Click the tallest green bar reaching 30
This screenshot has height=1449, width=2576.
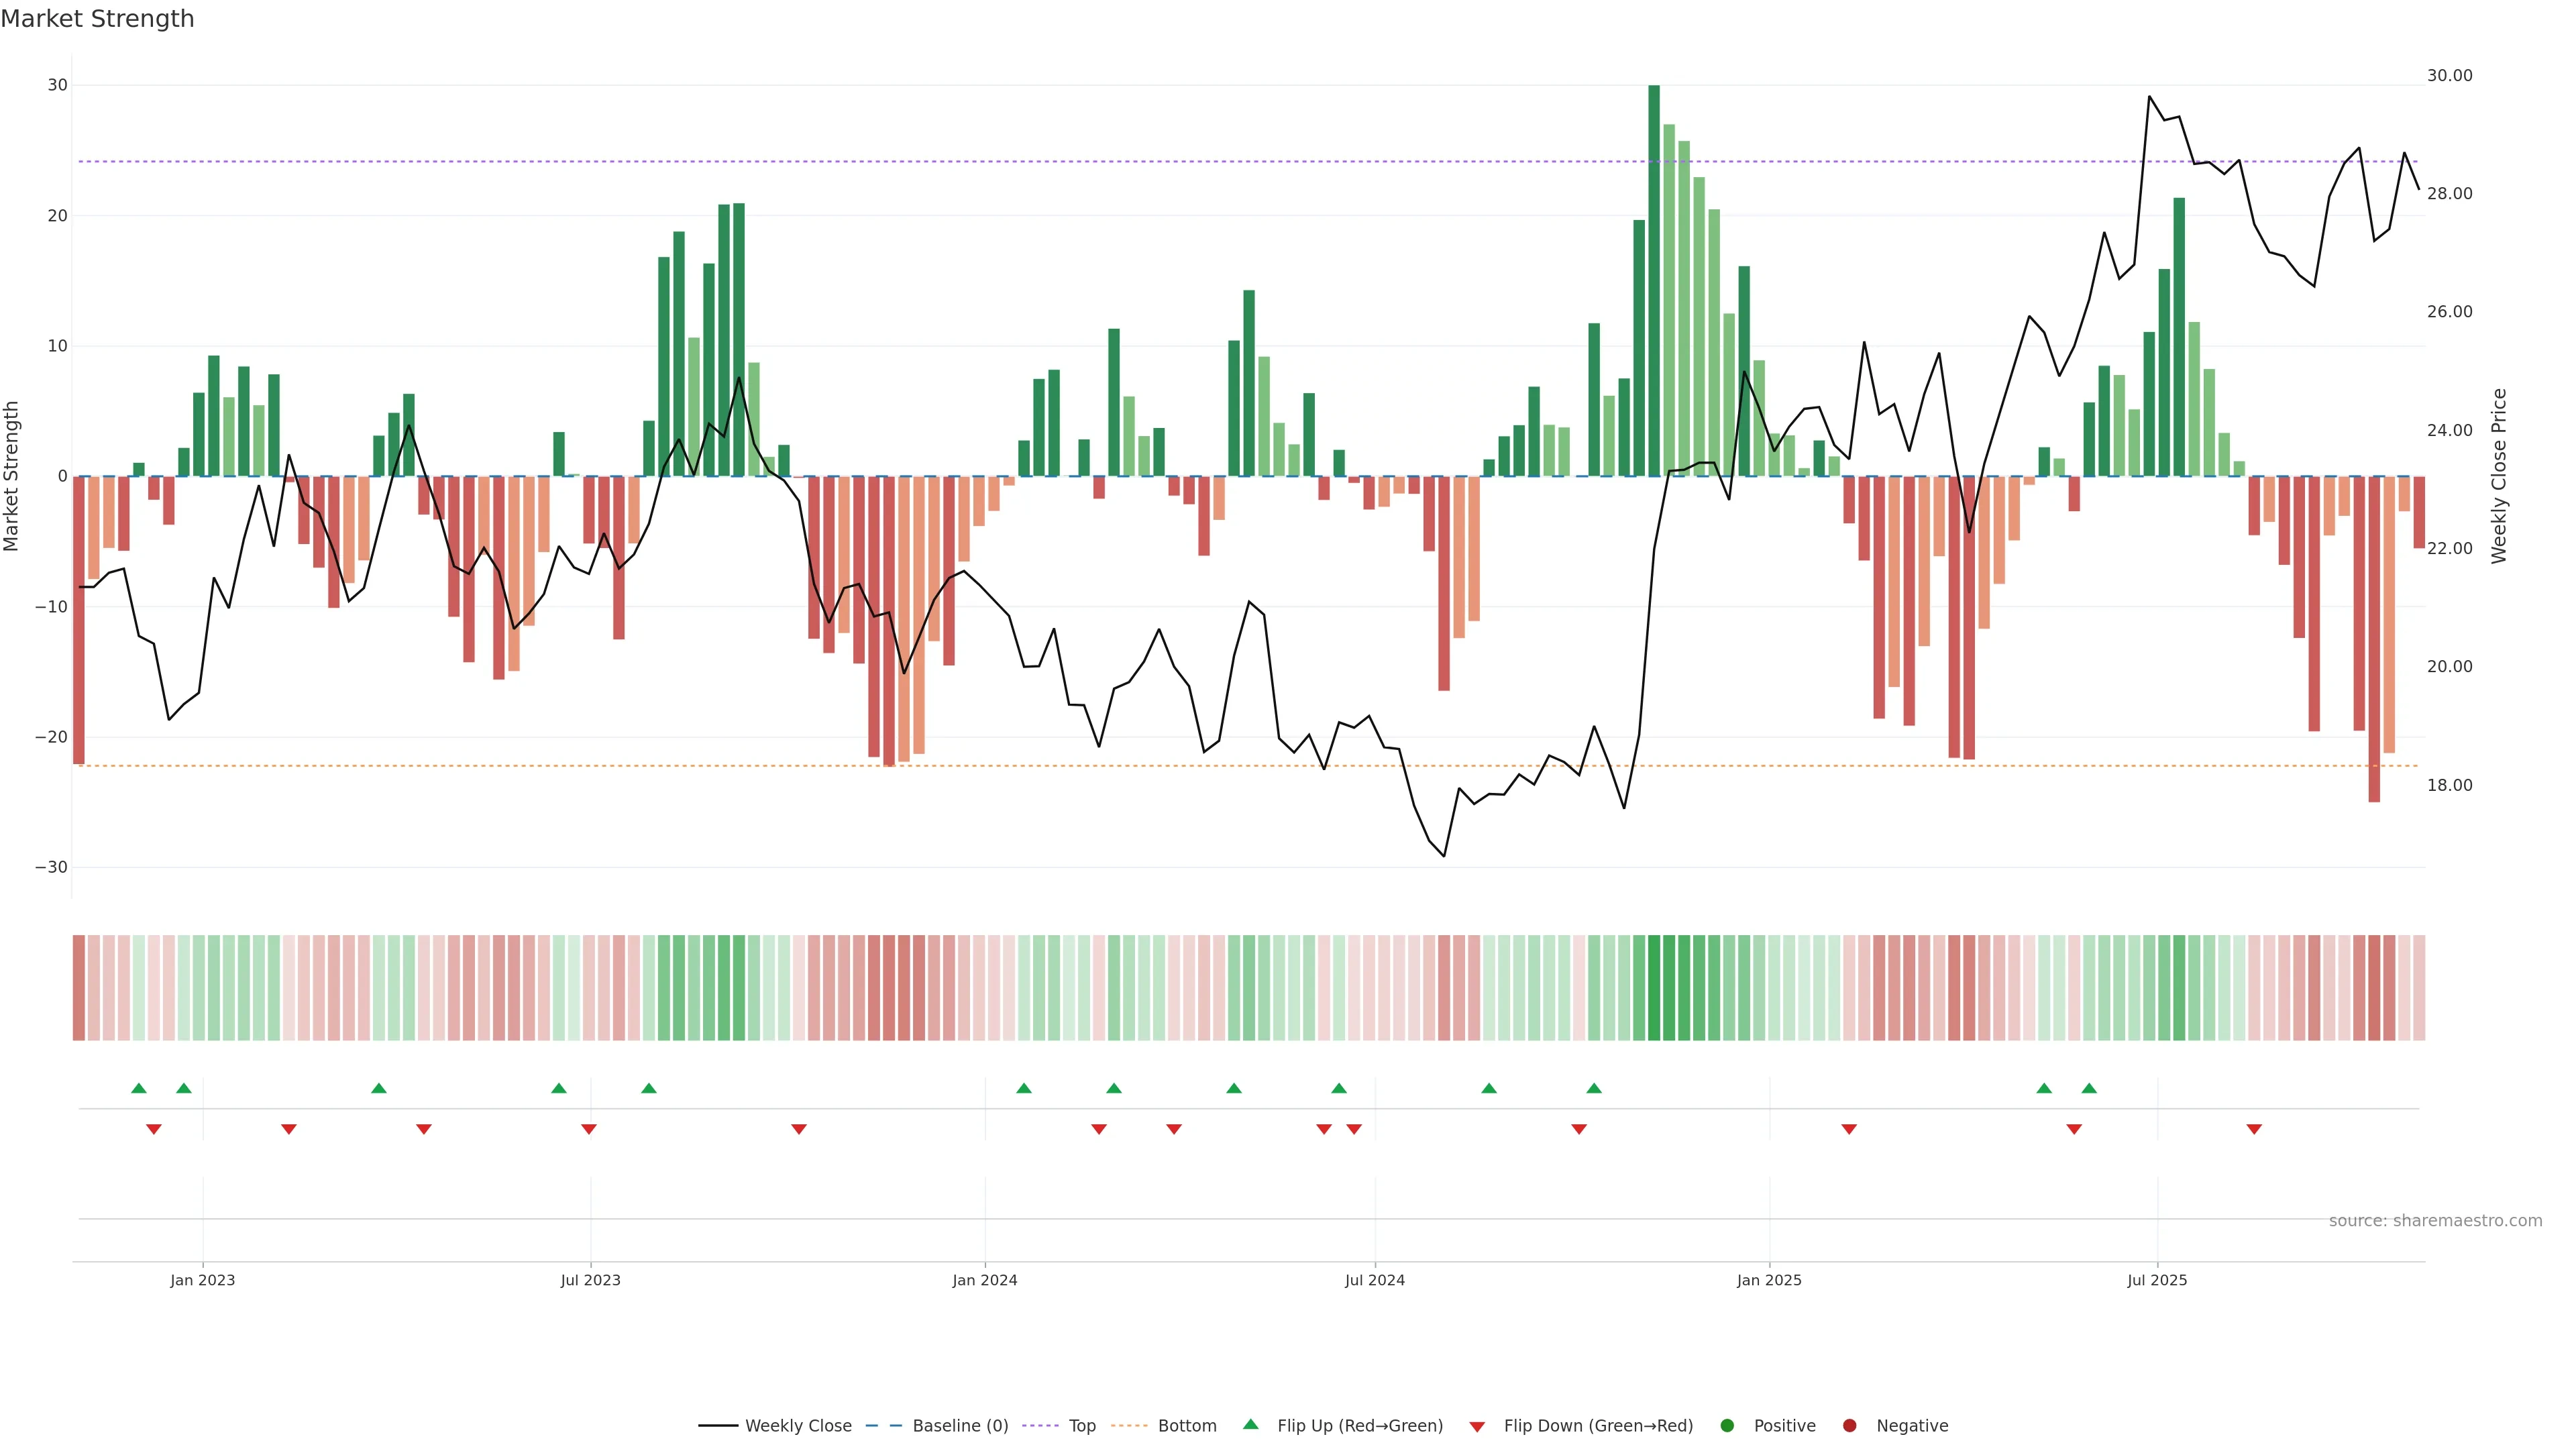point(1654,280)
